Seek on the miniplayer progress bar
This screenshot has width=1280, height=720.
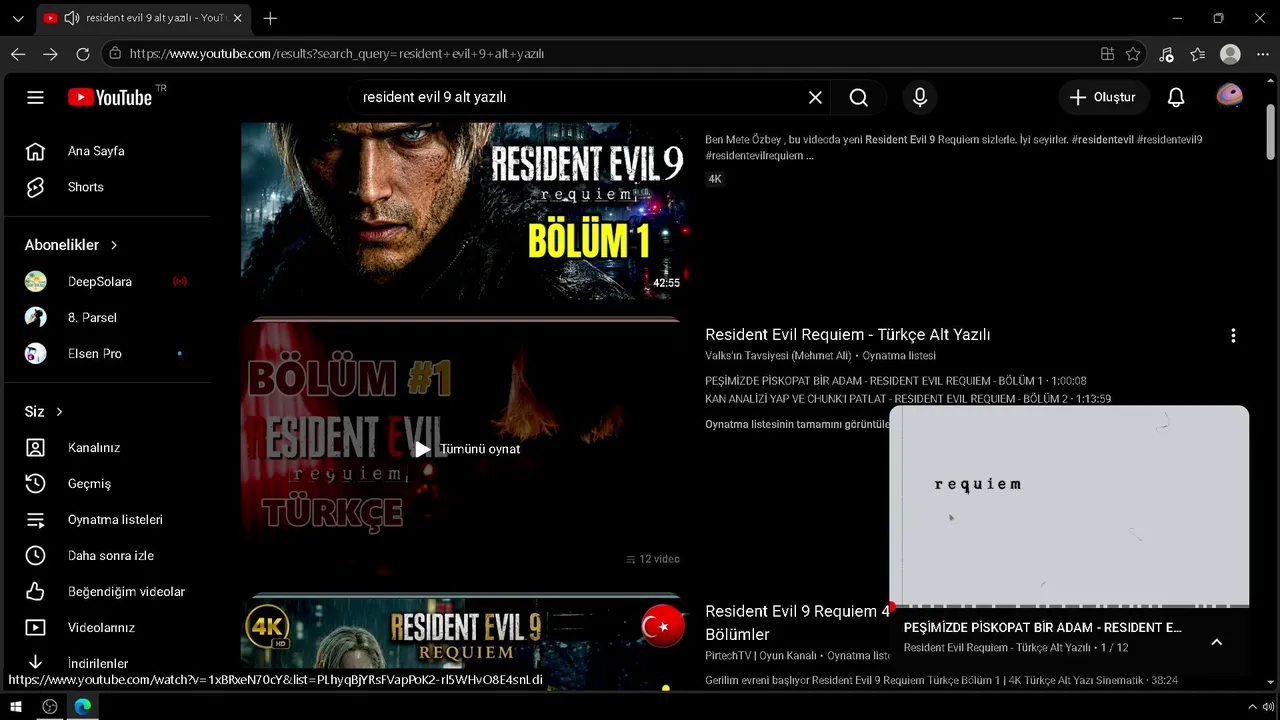coord(1069,606)
